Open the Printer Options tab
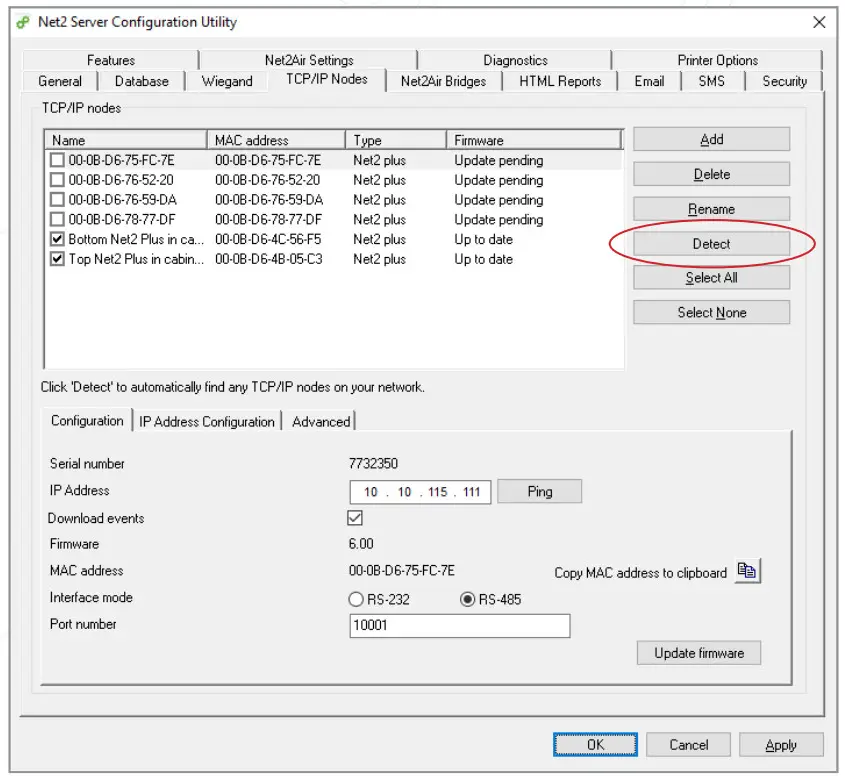 [717, 60]
